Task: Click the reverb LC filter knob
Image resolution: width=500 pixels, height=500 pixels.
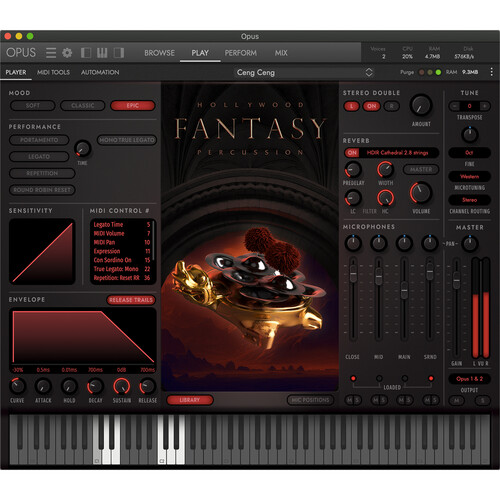Action: pos(353,198)
